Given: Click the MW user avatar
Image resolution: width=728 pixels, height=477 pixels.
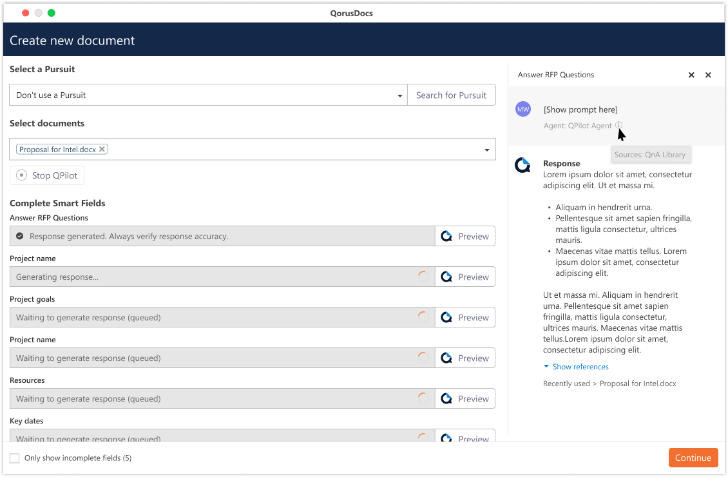Looking at the screenshot, I should (523, 109).
